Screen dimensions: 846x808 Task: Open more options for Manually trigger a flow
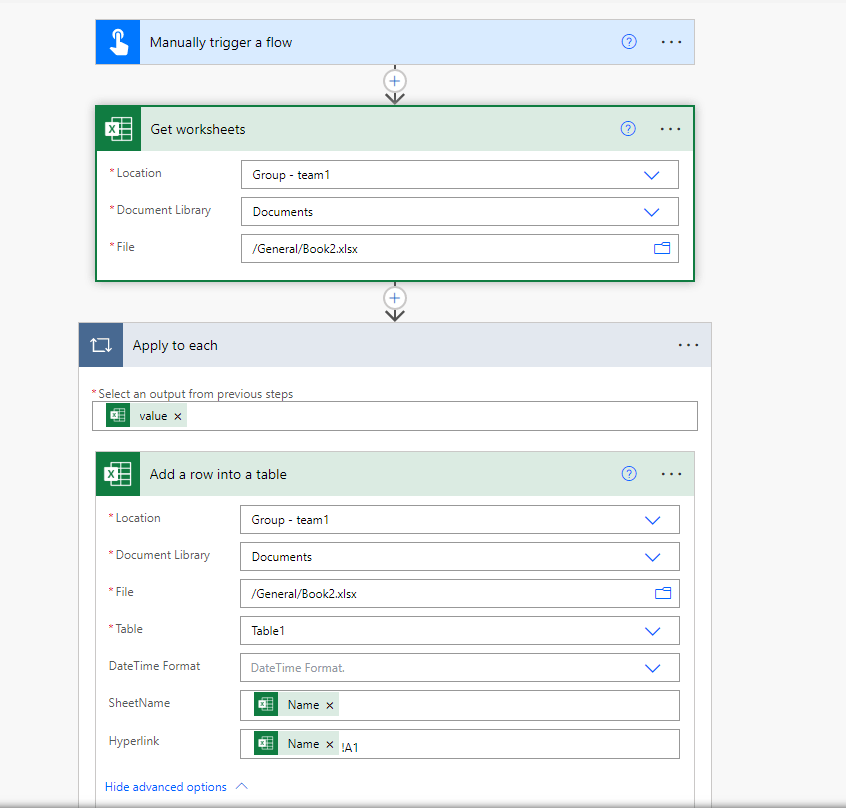[x=671, y=42]
